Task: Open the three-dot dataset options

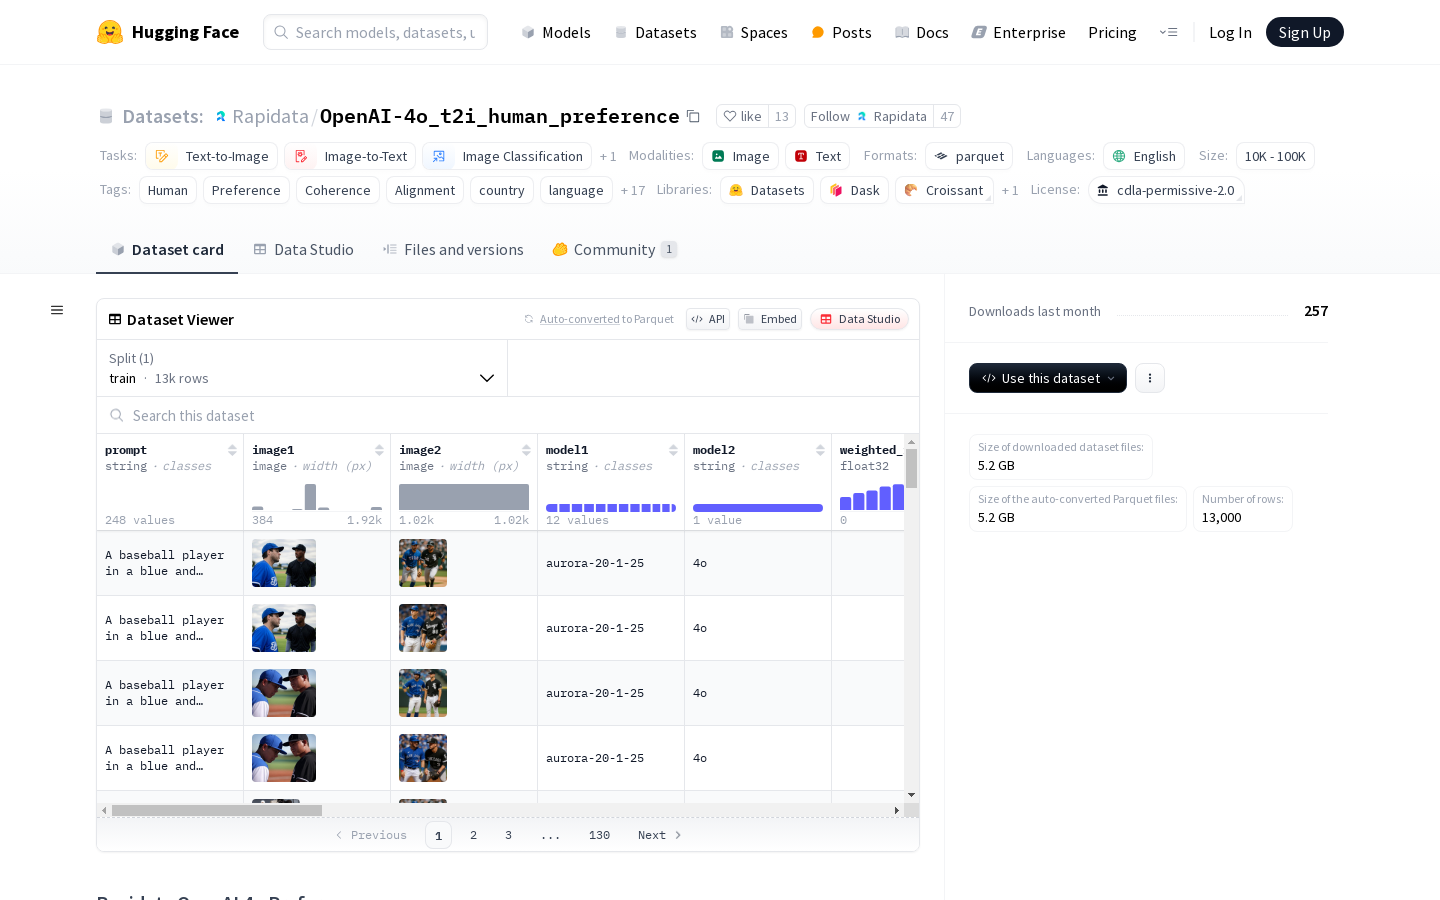Action: click(1150, 378)
